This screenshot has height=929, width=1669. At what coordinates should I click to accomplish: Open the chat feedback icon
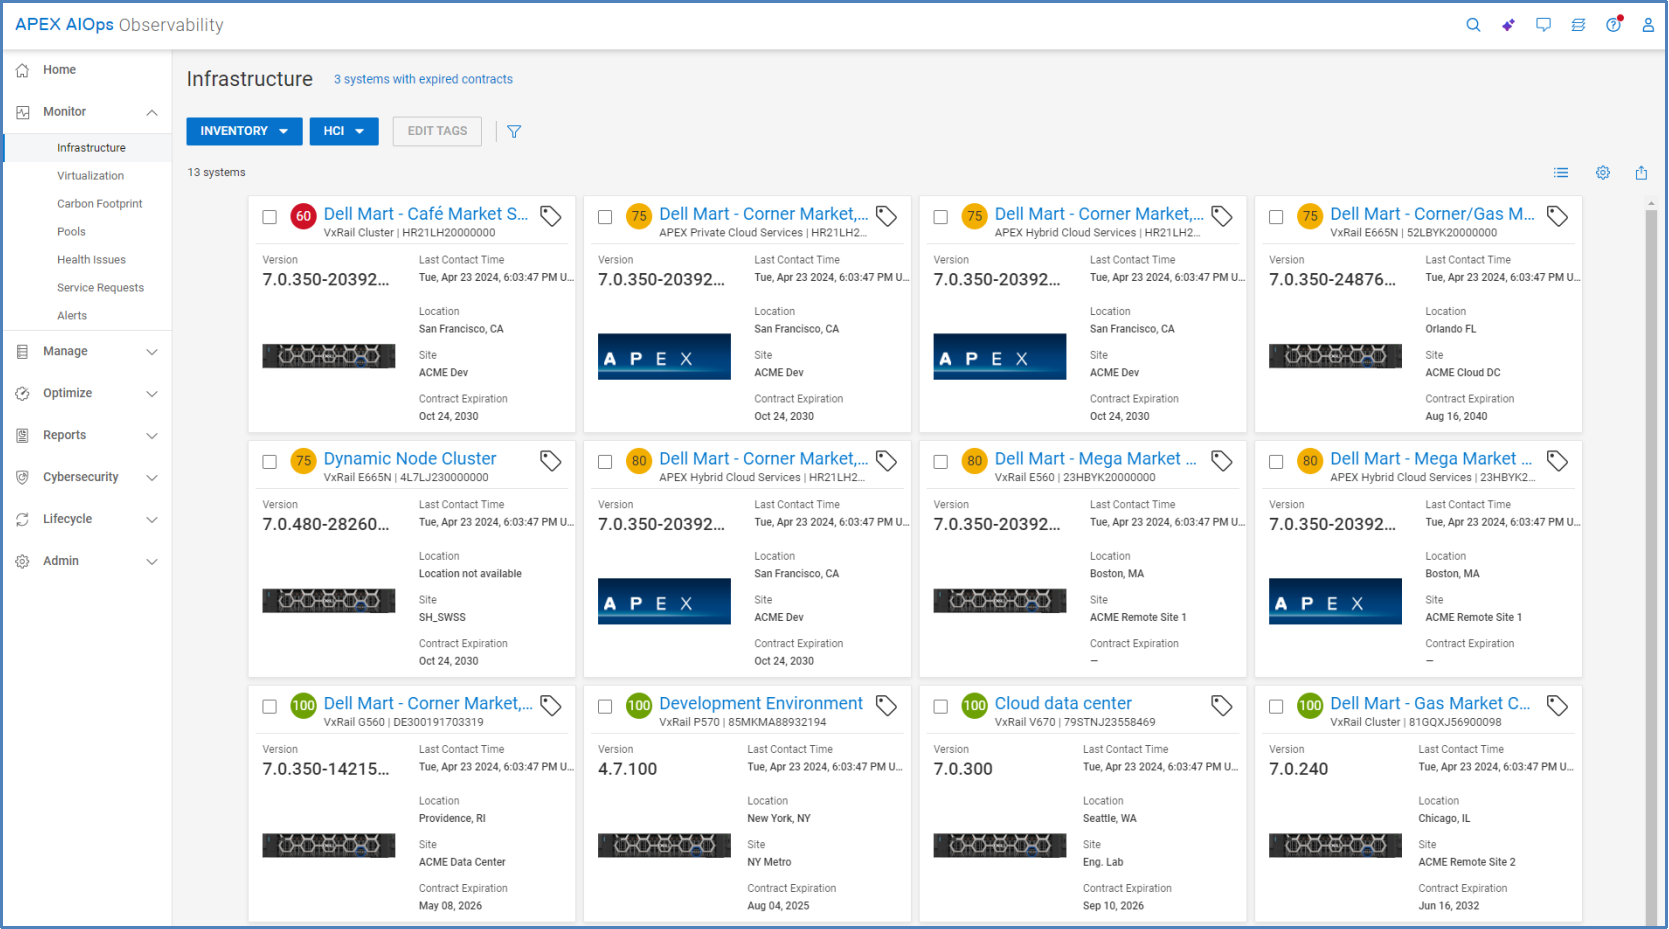point(1543,25)
